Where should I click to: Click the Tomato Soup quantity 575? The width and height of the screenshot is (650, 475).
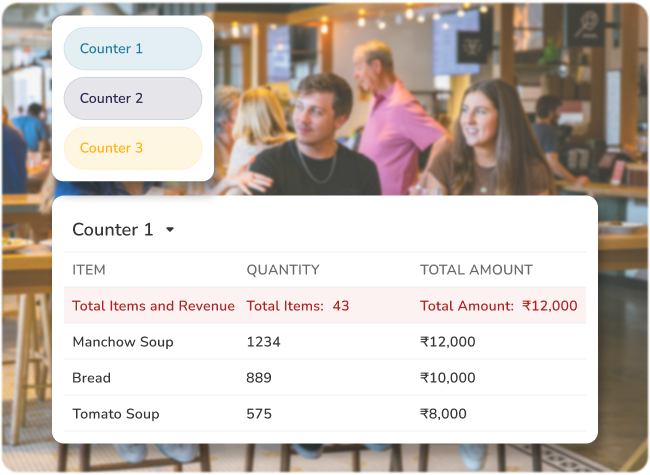click(260, 414)
